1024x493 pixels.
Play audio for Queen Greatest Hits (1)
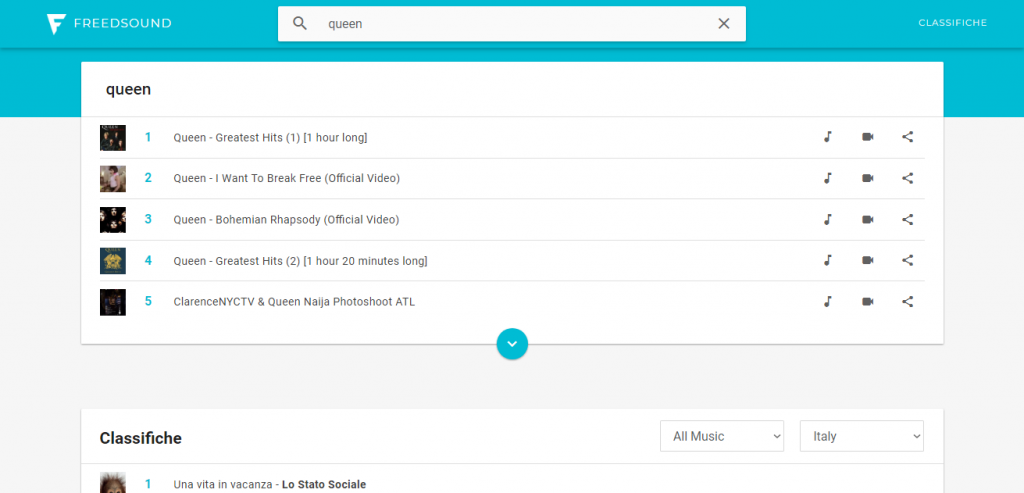pos(827,137)
